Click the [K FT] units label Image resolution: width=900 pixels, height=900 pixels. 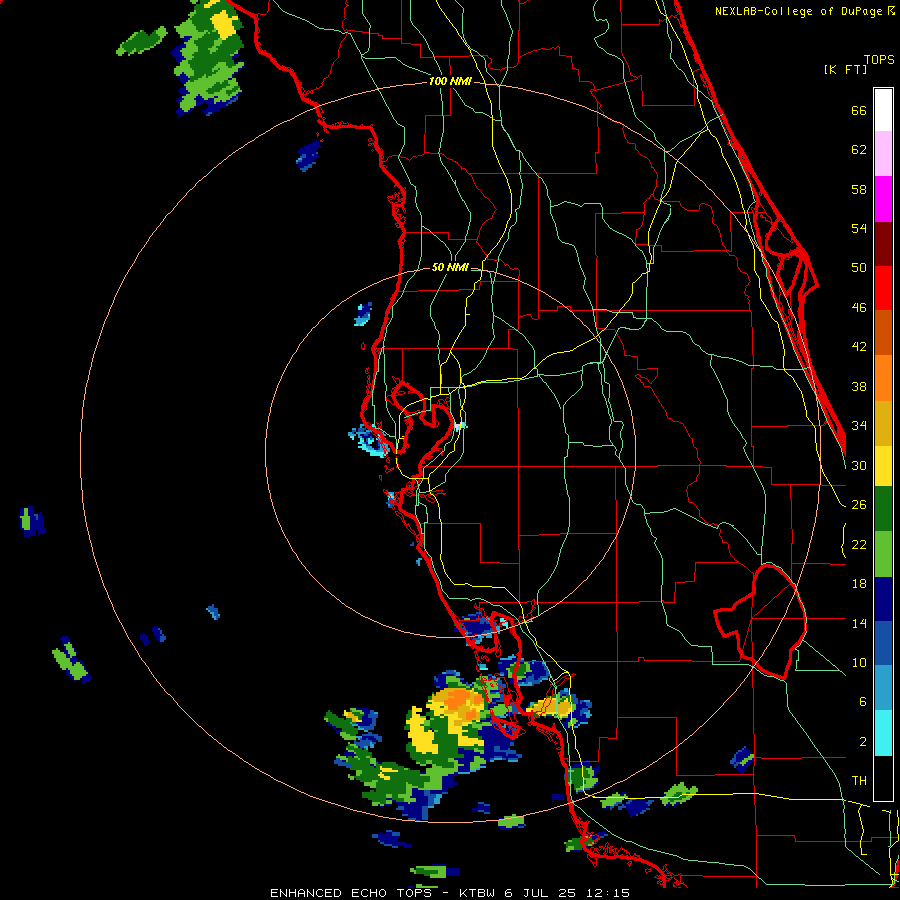[x=845, y=69]
